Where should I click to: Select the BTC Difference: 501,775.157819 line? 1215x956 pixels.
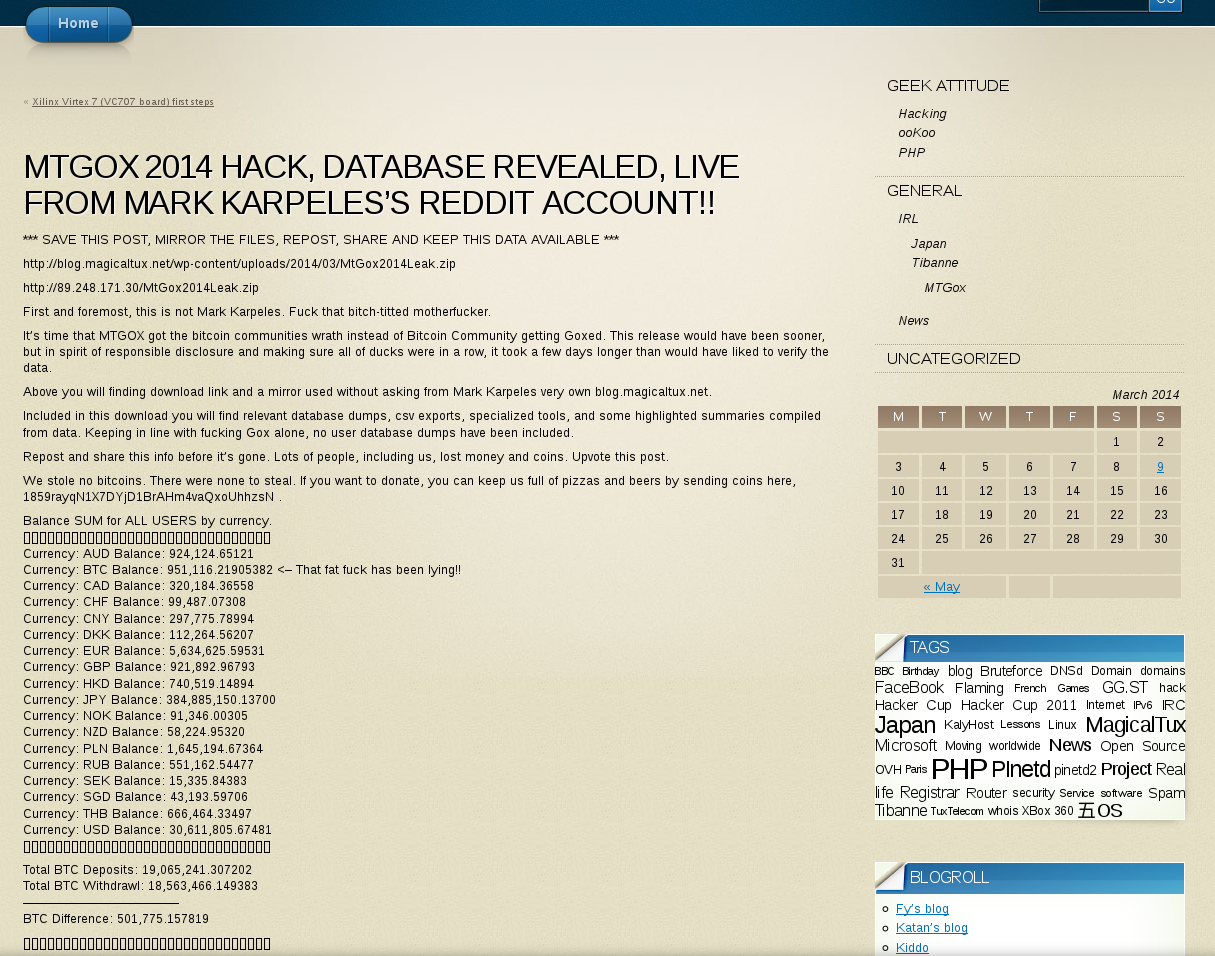pyautogui.click(x=116, y=919)
